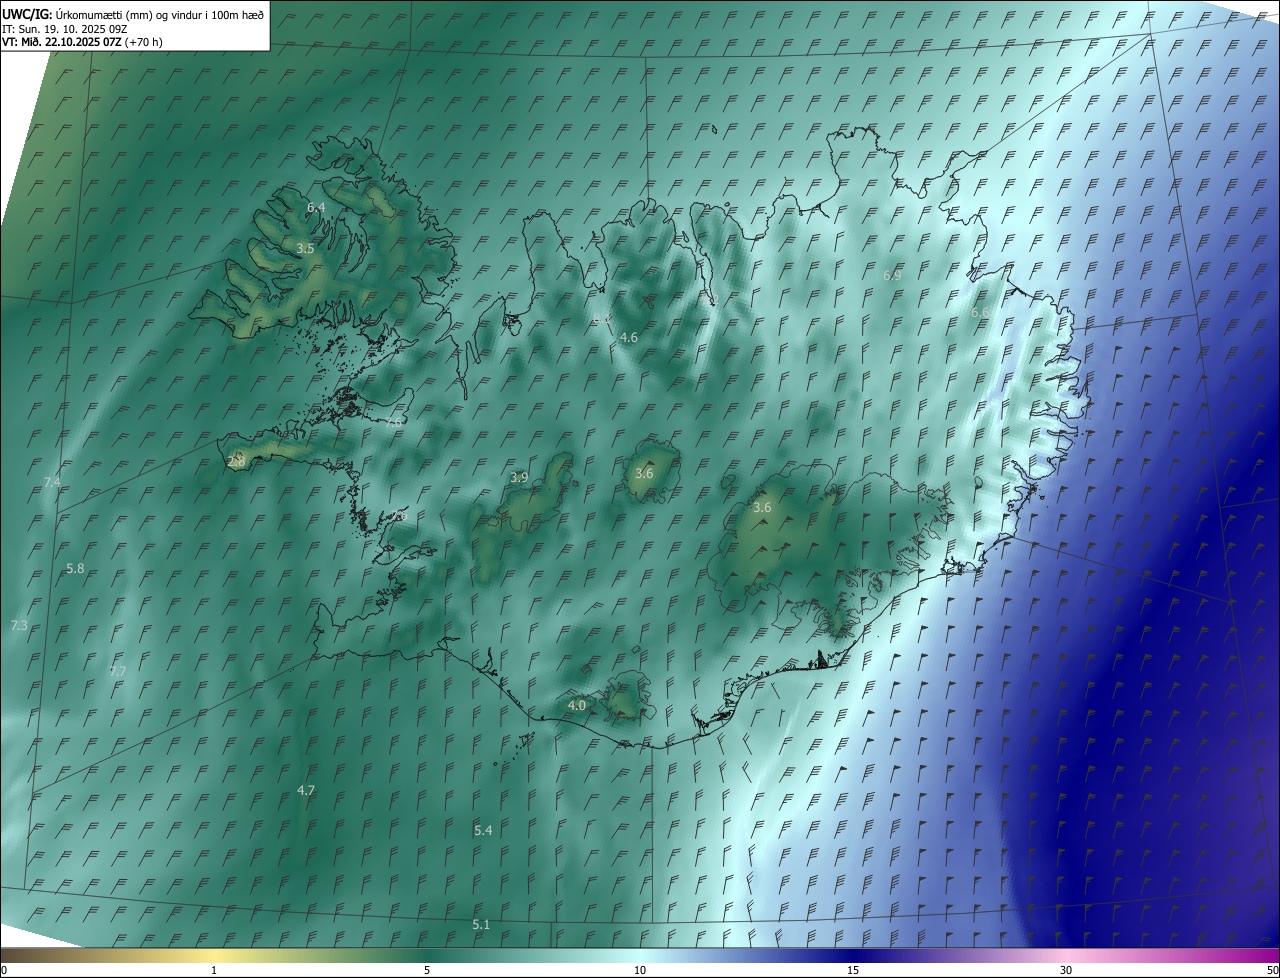Click the 2.8 value on Snæfellsnes peninsula tip
Image resolution: width=1280 pixels, height=978 pixels.
[237, 461]
